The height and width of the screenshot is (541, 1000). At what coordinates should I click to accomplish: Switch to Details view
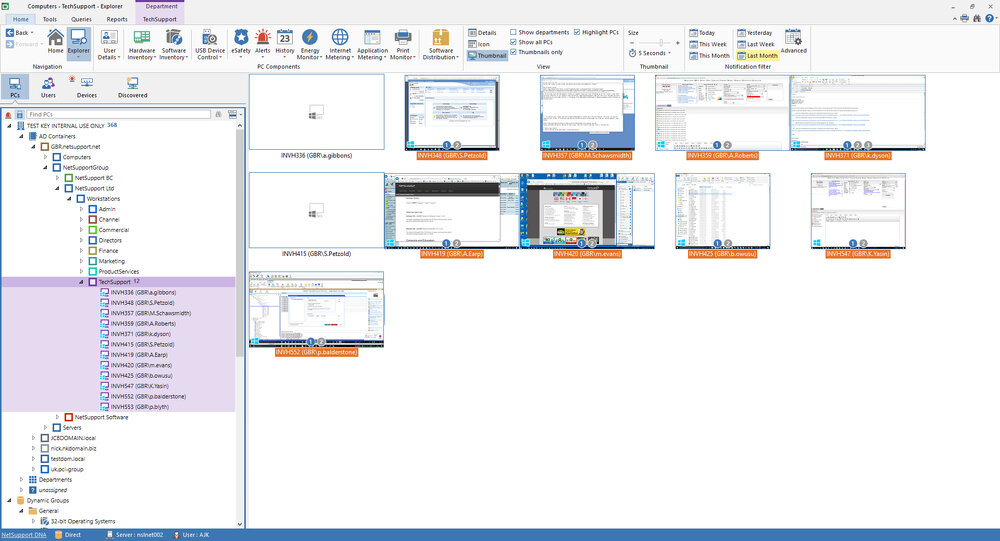click(482, 33)
